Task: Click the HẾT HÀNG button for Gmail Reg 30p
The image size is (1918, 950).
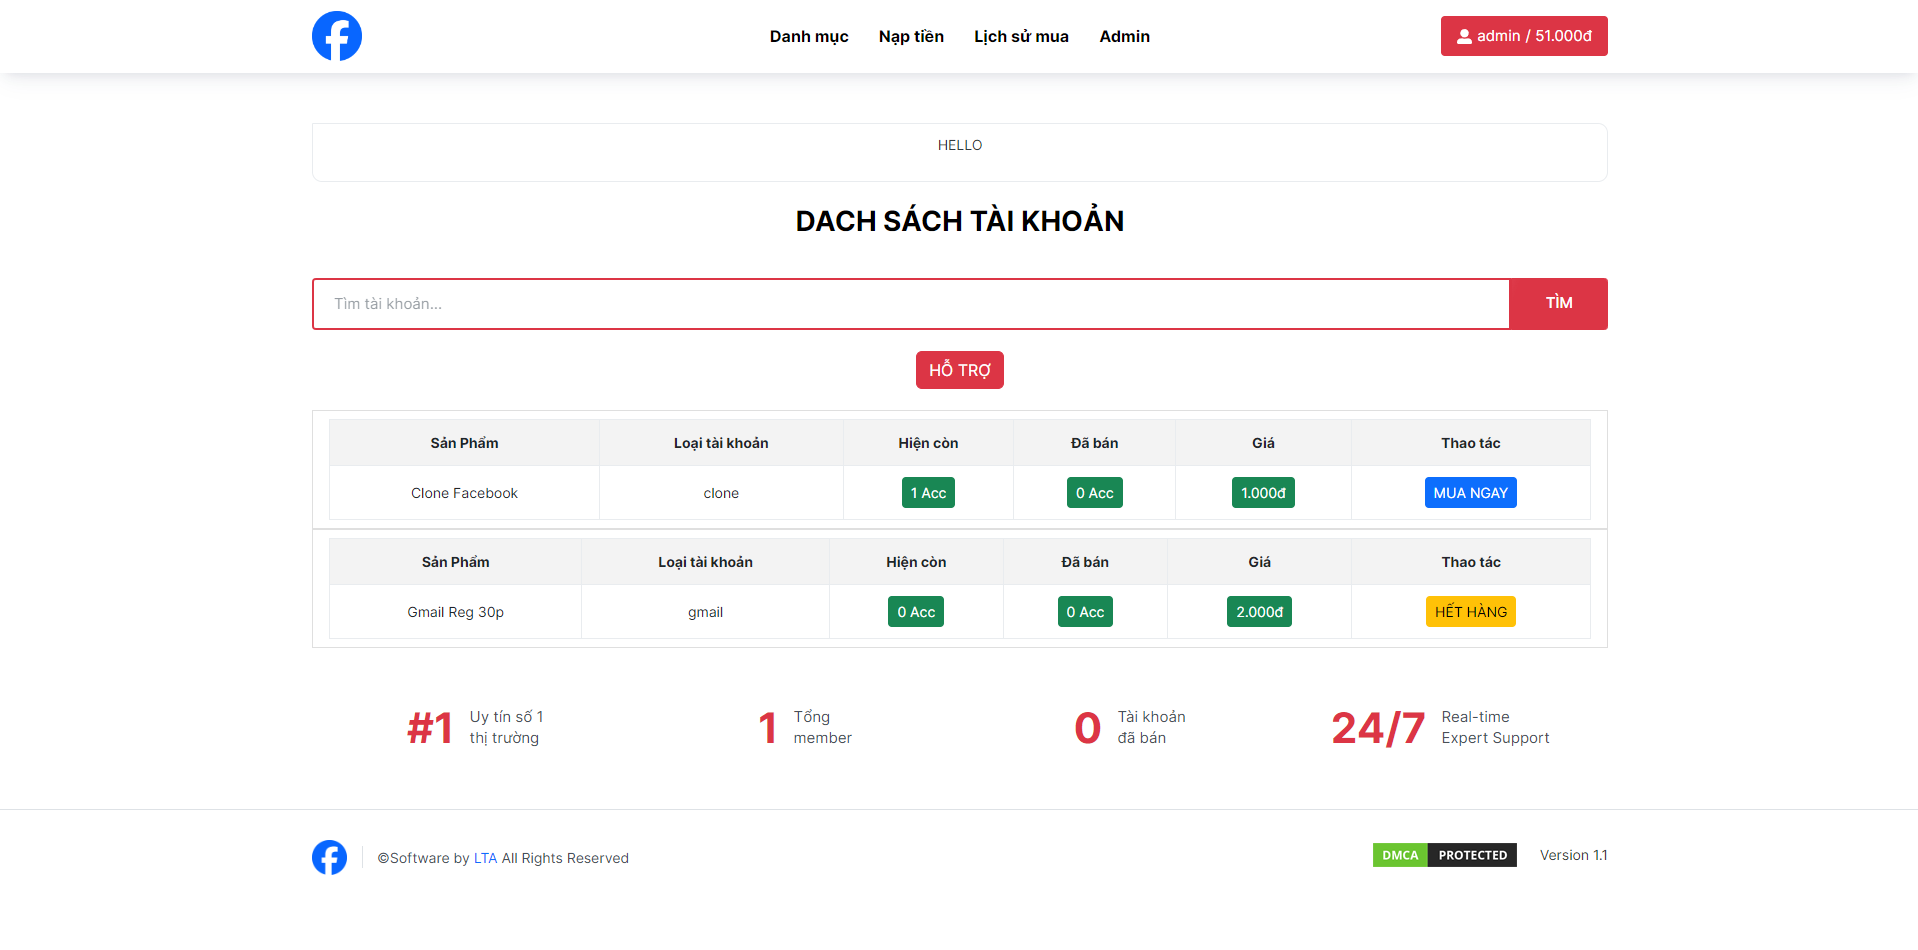Action: (1470, 611)
